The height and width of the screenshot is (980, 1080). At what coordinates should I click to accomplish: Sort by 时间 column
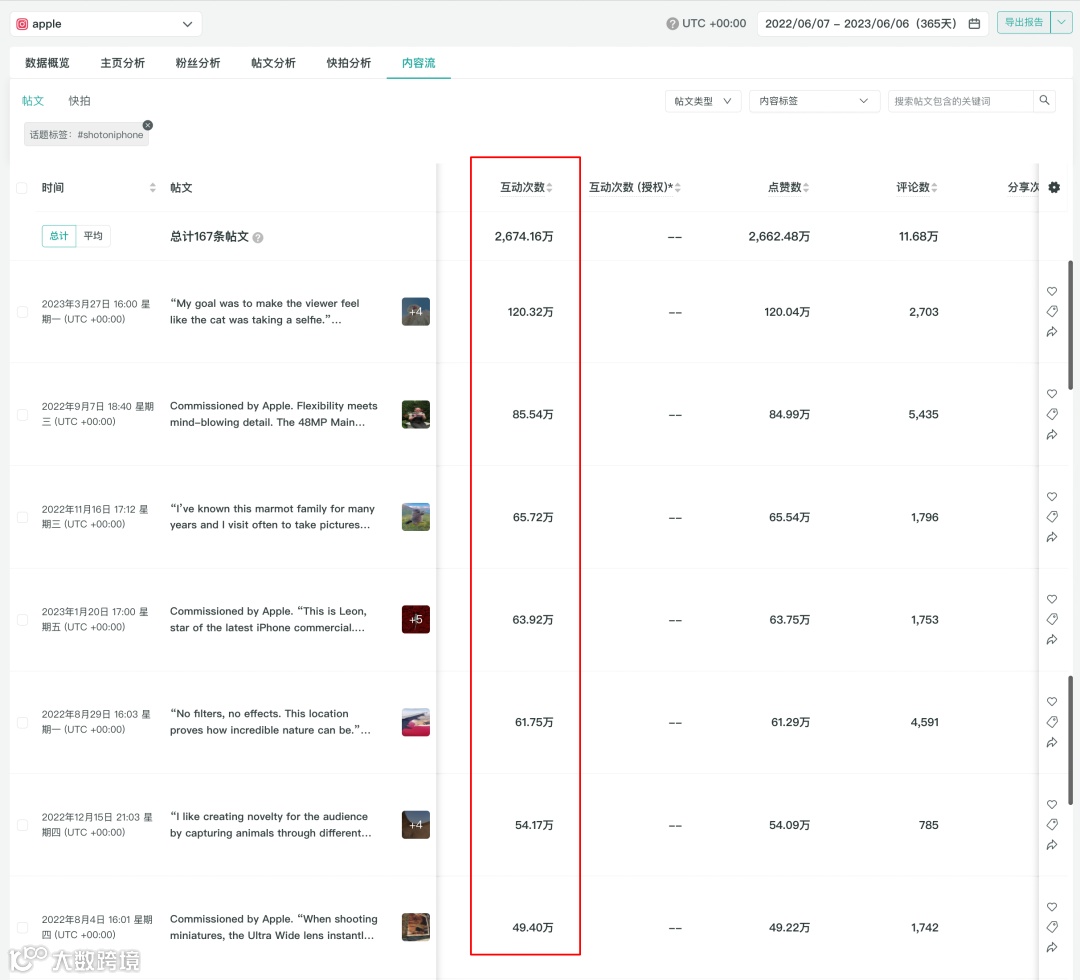click(153, 187)
